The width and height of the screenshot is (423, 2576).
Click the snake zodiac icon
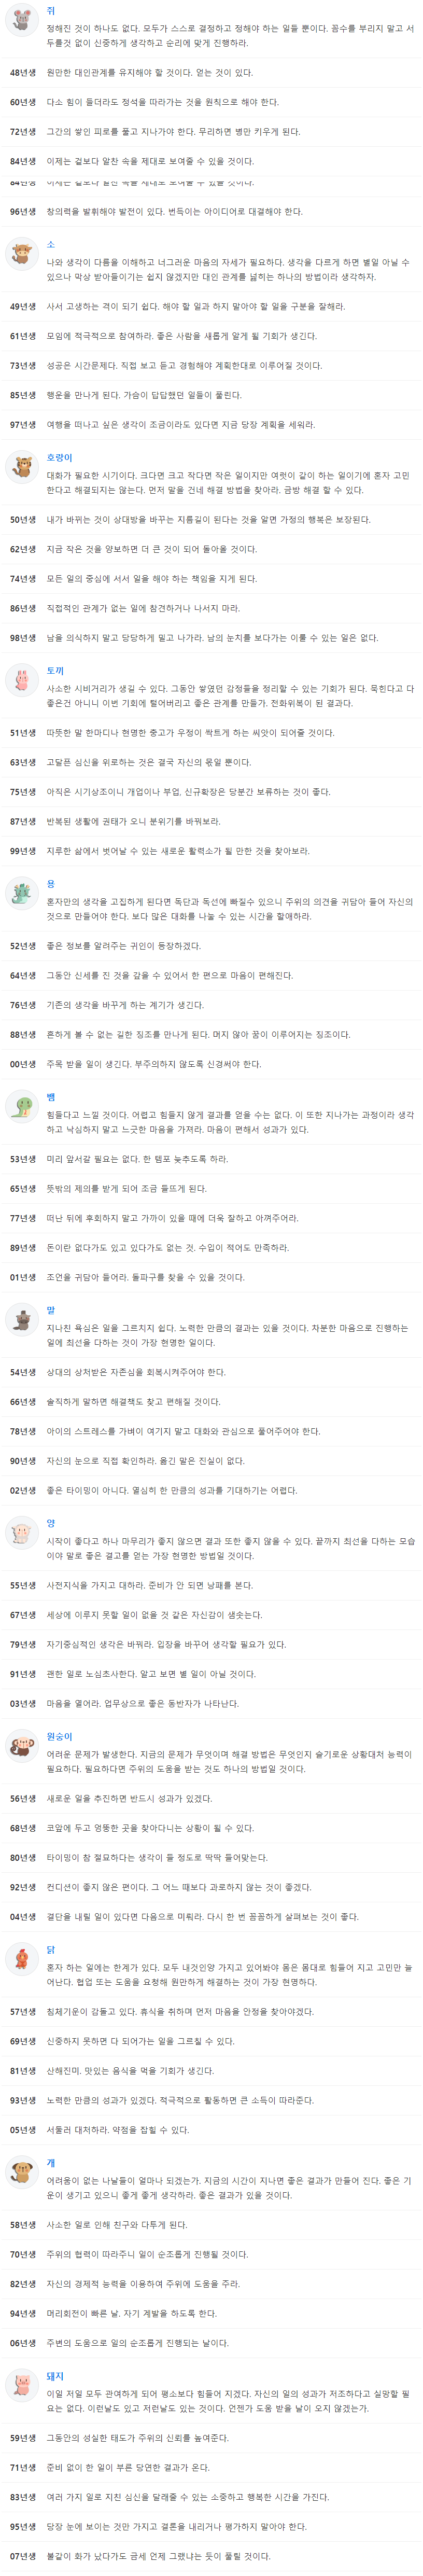(x=21, y=1107)
